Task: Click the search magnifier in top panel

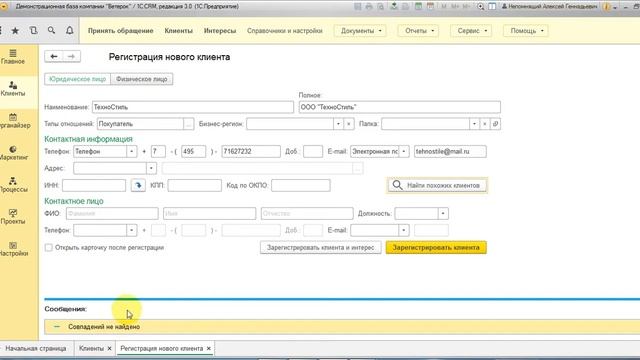Action: 51,31
